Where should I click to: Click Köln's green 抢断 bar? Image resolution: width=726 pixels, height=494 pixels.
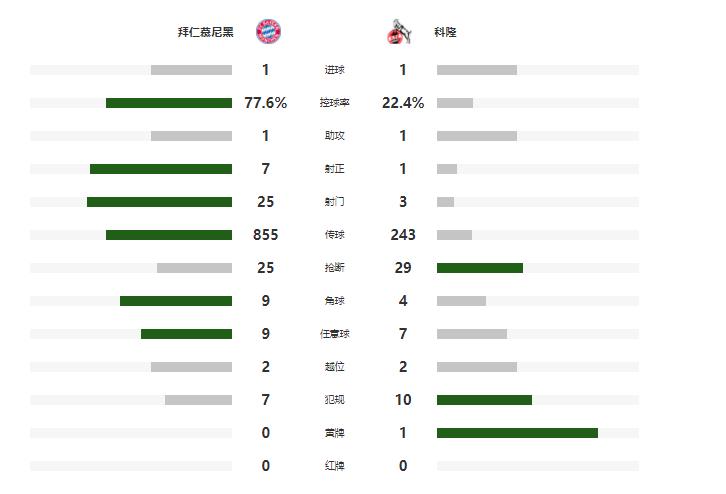click(480, 268)
